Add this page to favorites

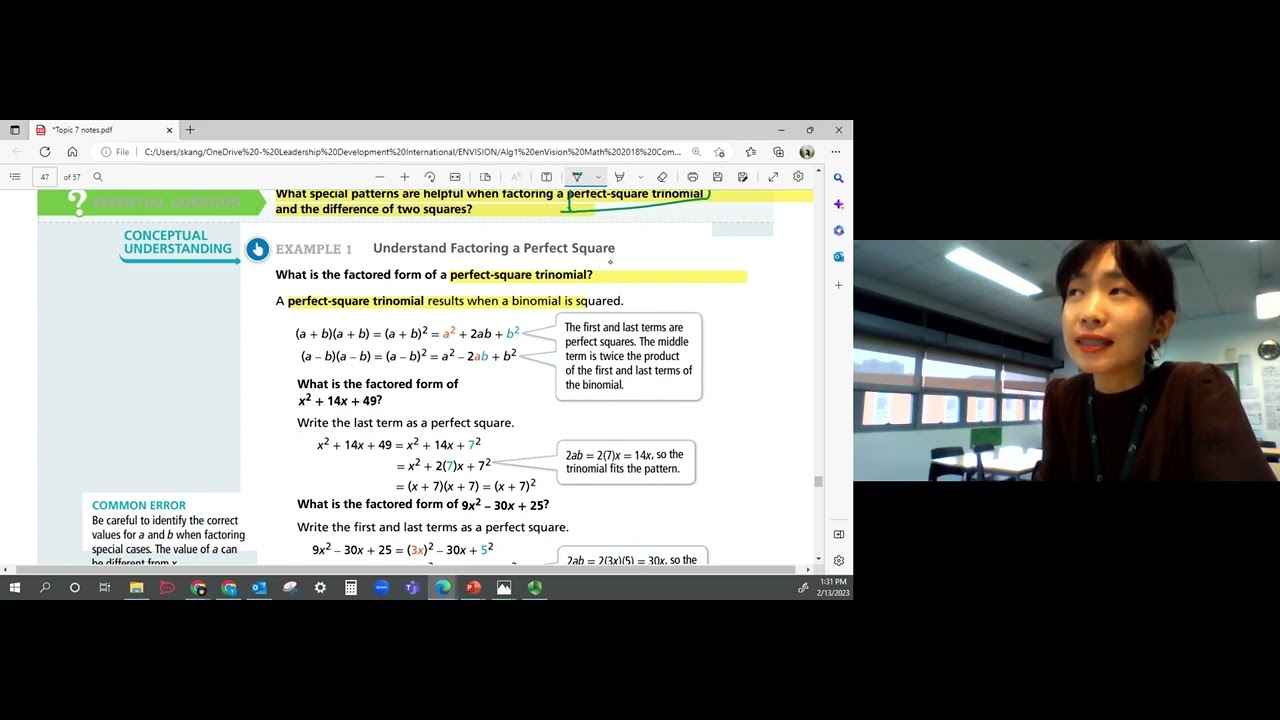pos(719,152)
